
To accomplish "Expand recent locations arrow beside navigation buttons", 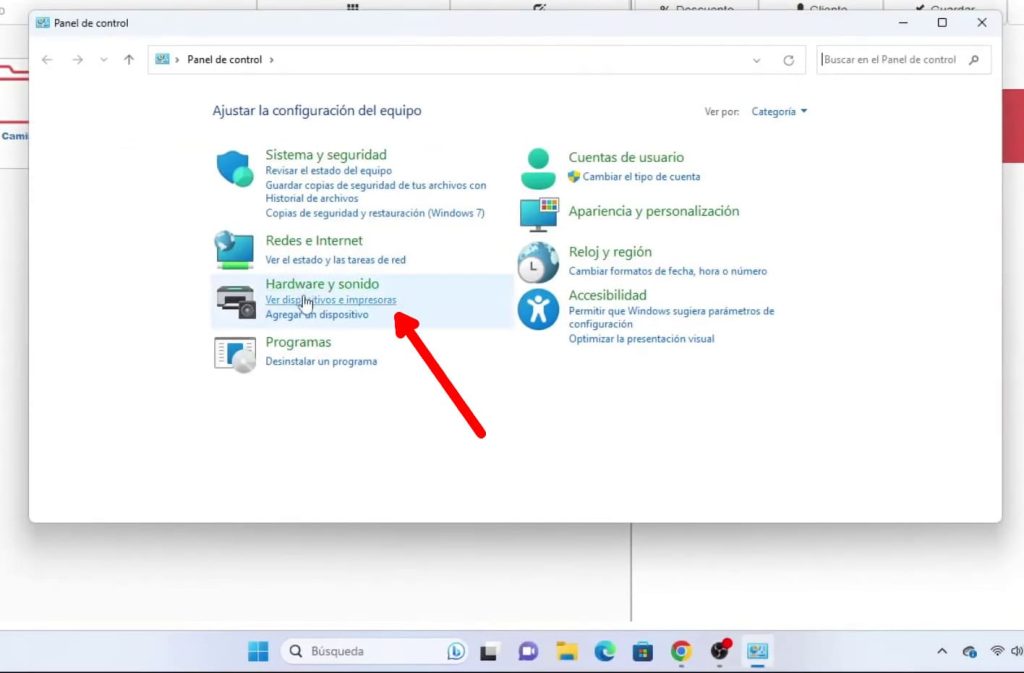I will 104,60.
